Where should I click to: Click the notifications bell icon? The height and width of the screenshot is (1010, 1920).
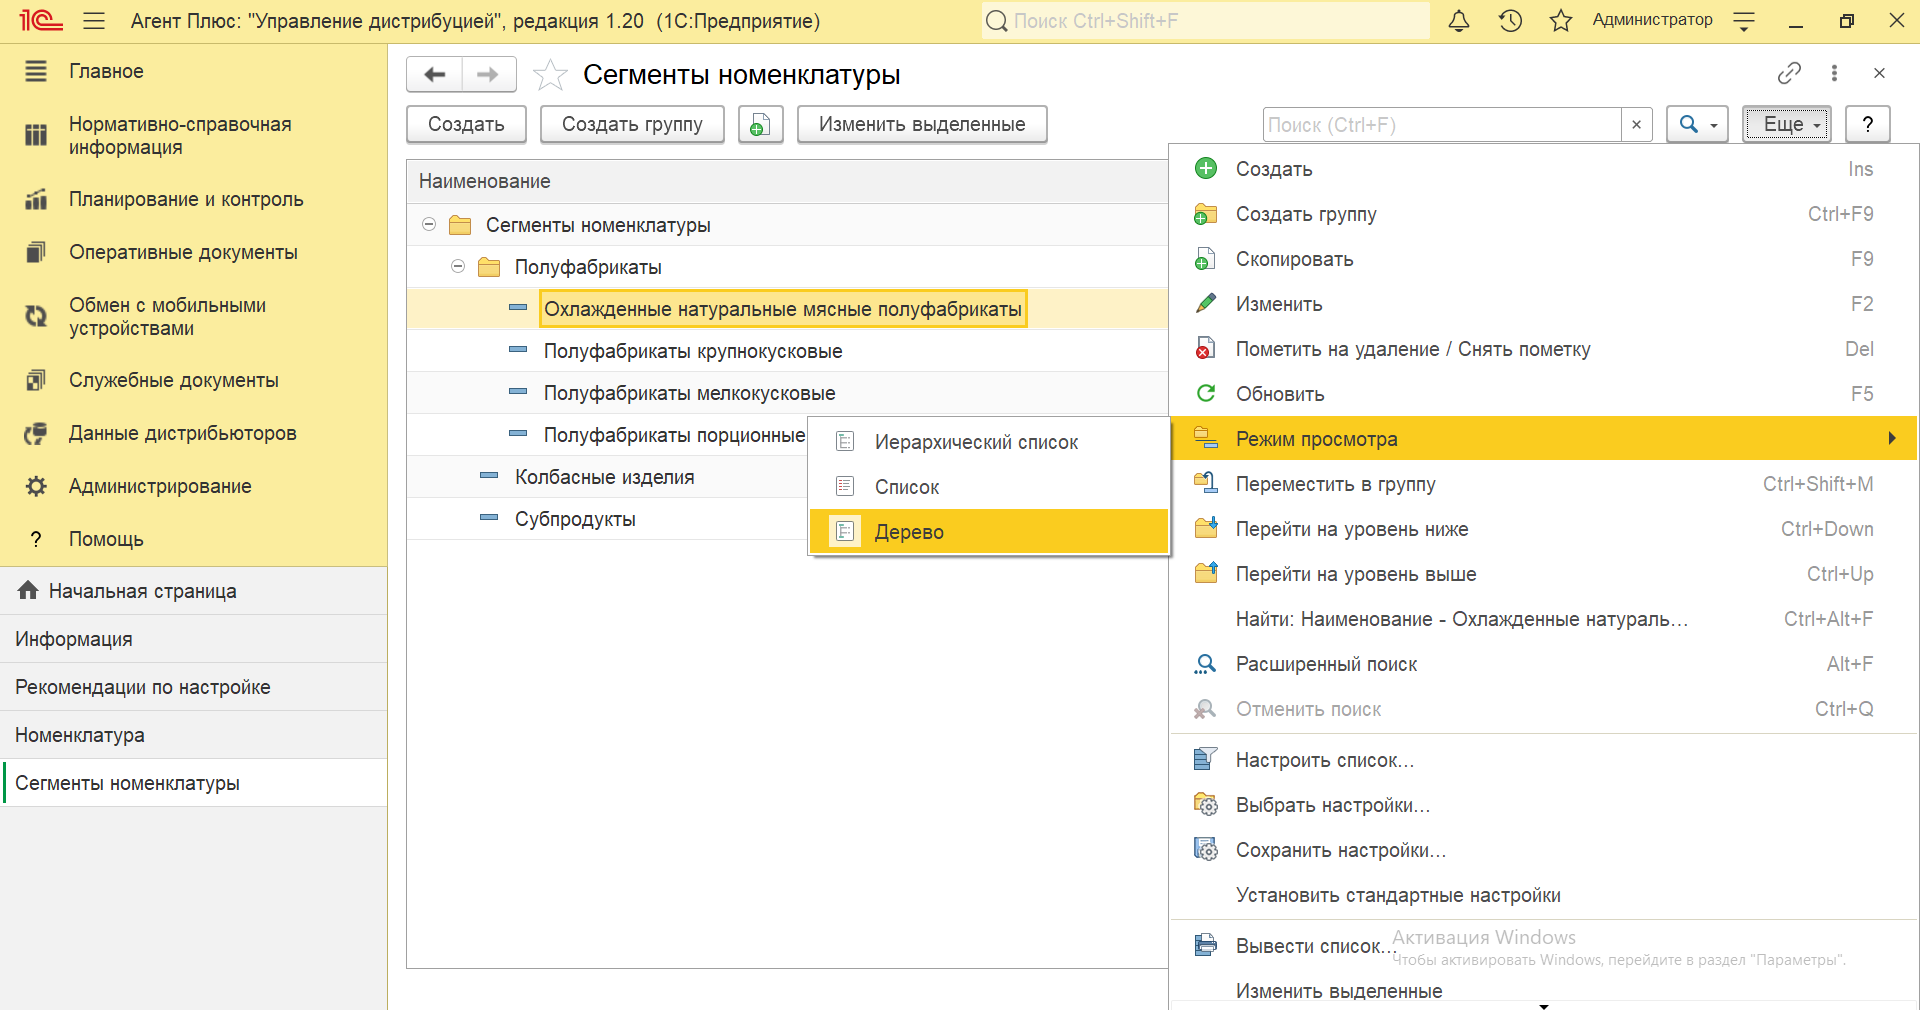coord(1459,21)
